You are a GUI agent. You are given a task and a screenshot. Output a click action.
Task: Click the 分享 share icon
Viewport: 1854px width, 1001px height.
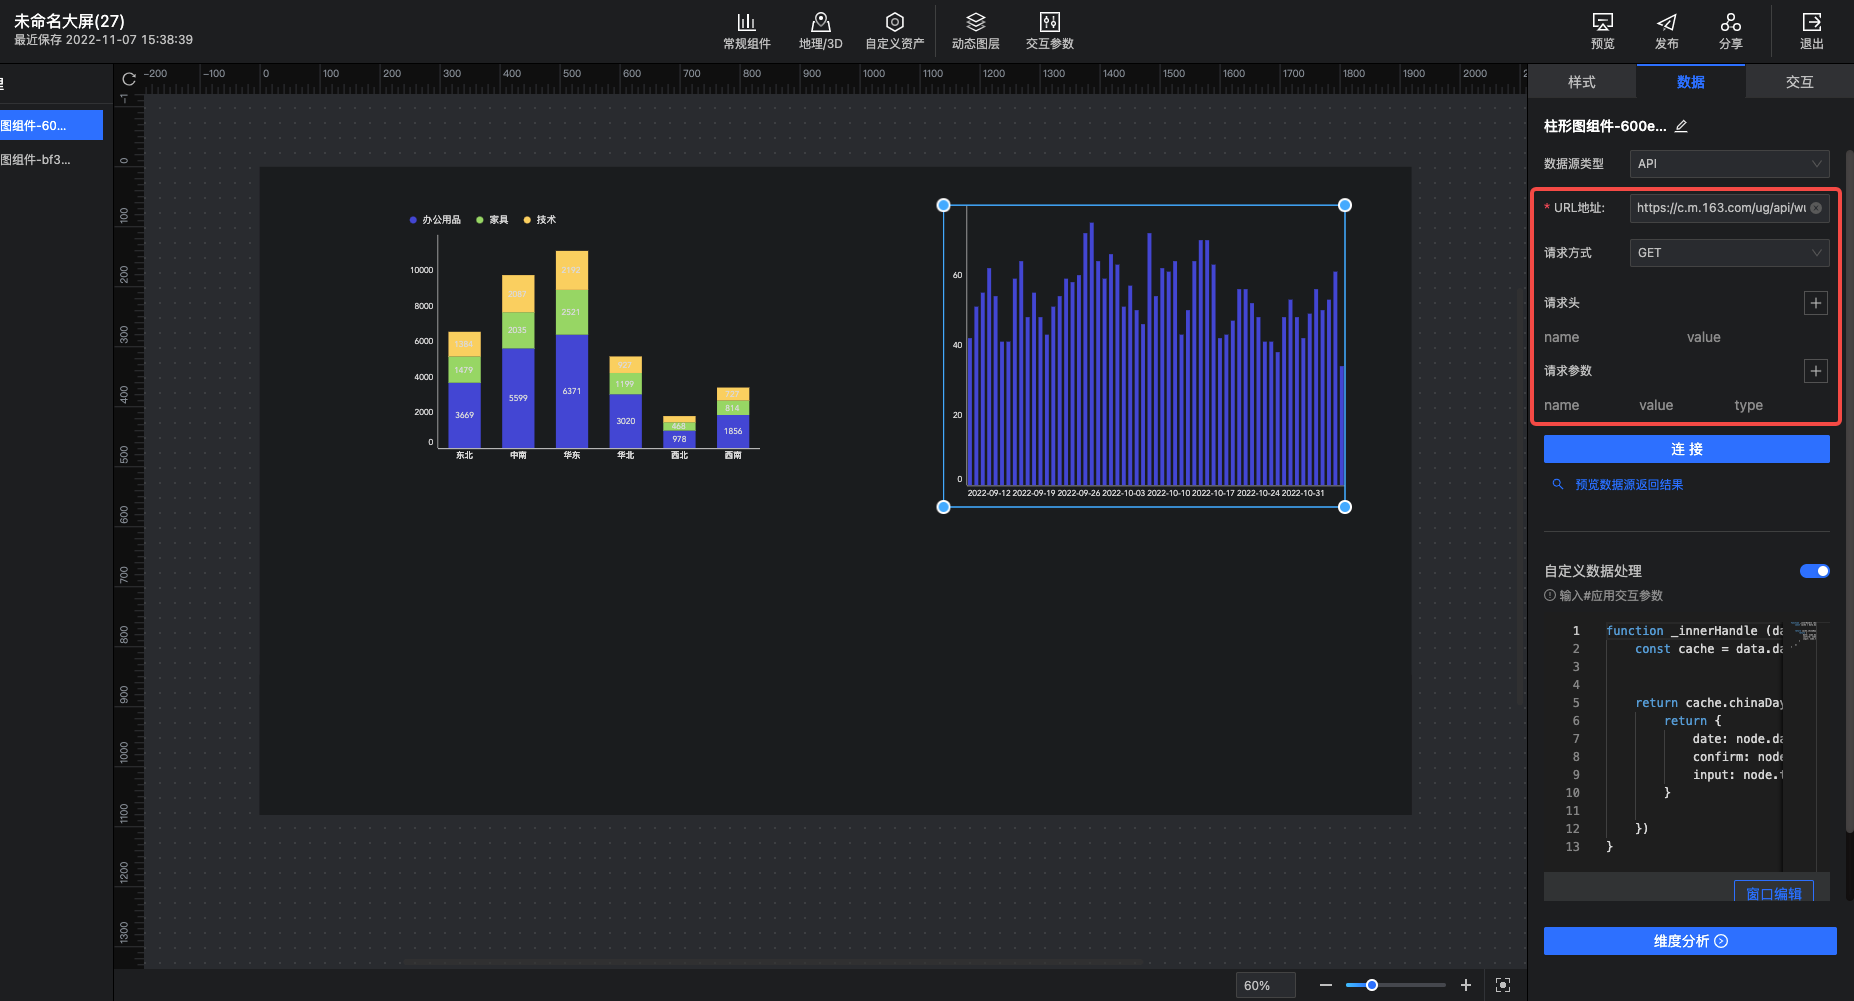pos(1730,23)
